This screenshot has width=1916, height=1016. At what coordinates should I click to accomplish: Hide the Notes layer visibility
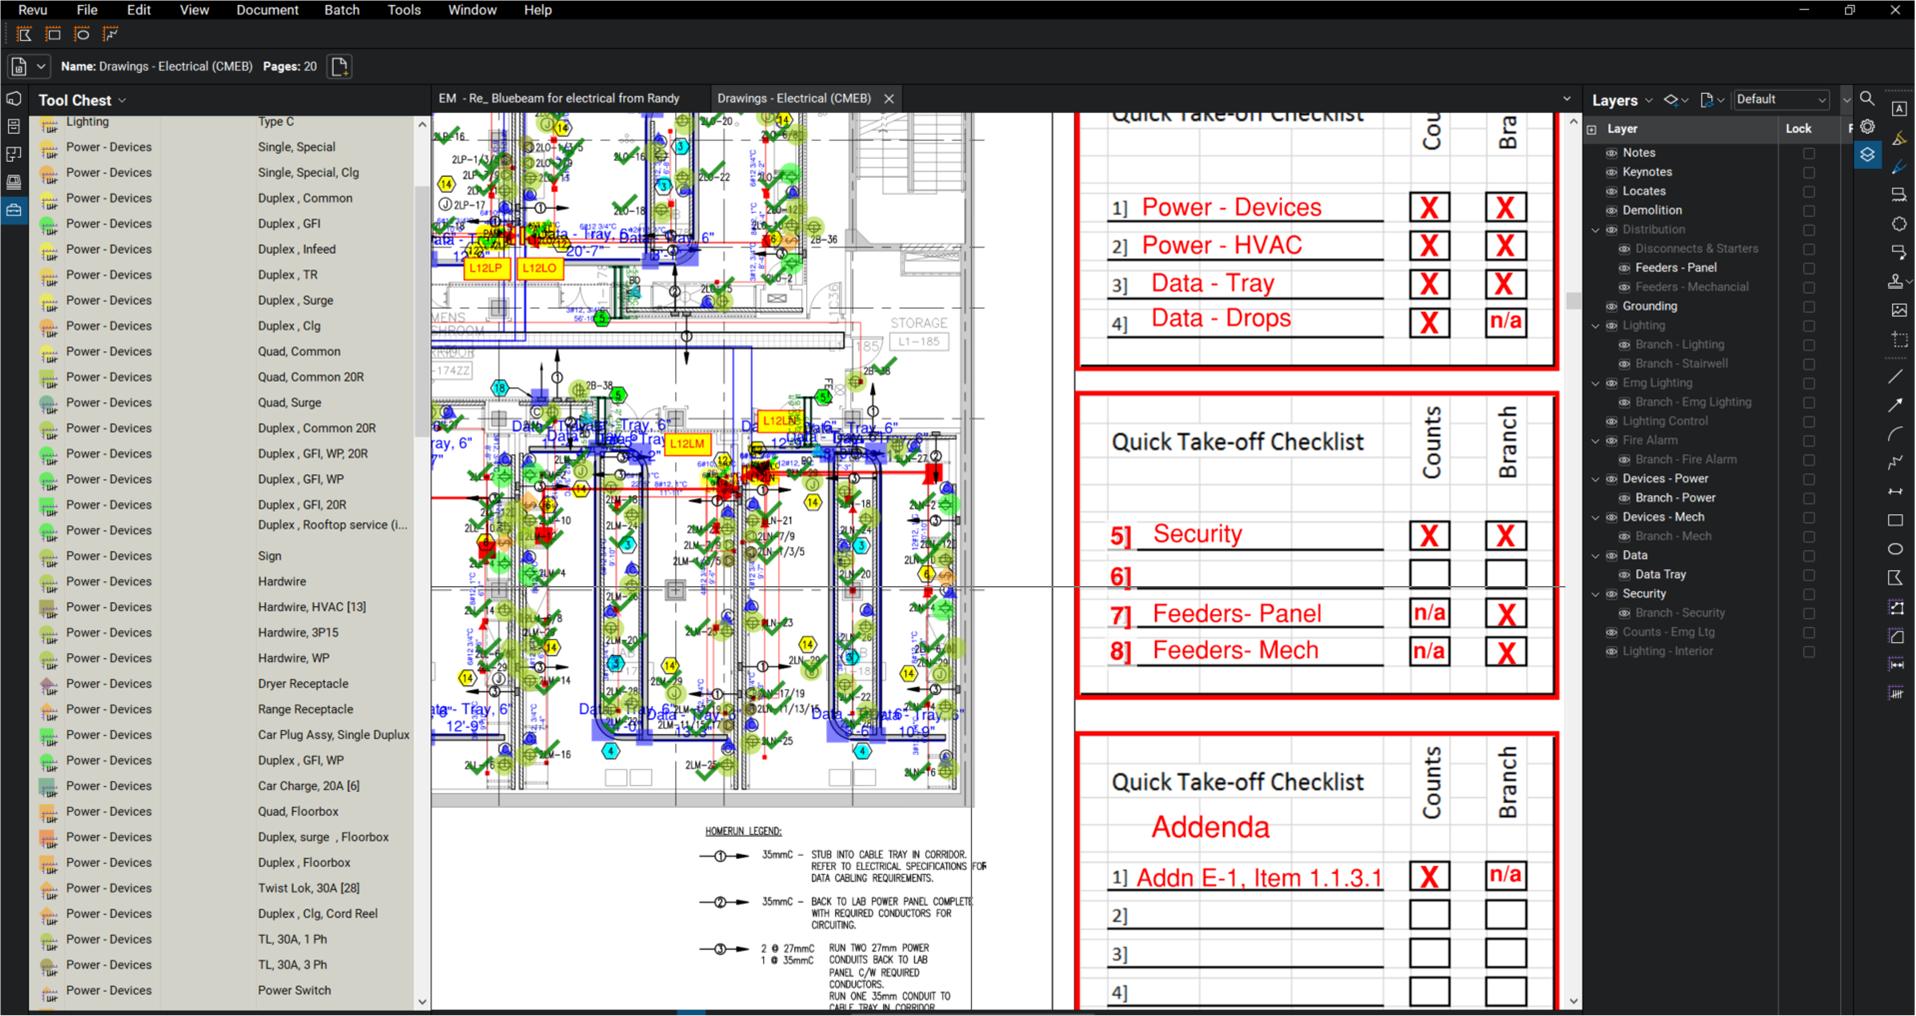[x=1611, y=152]
